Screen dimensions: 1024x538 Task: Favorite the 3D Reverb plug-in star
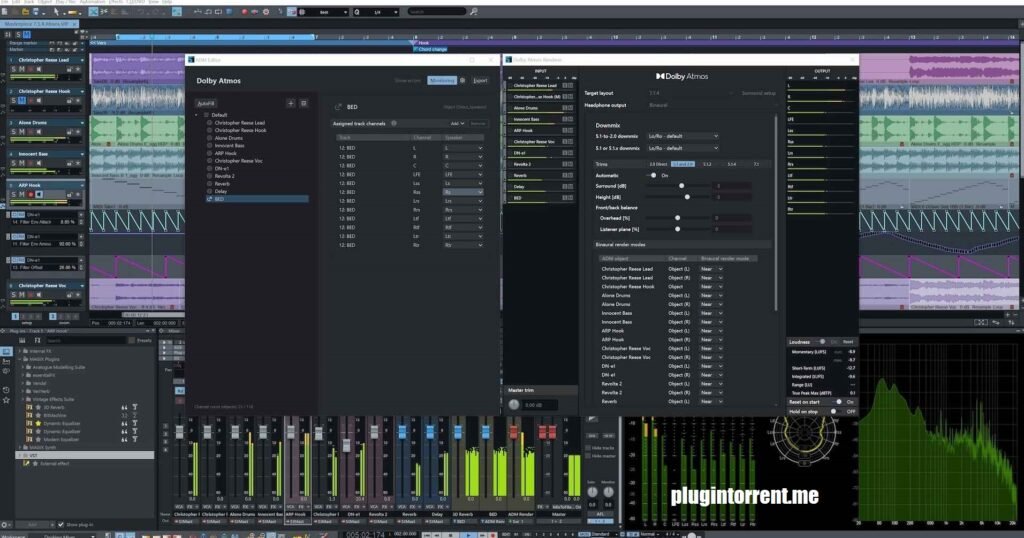38,407
